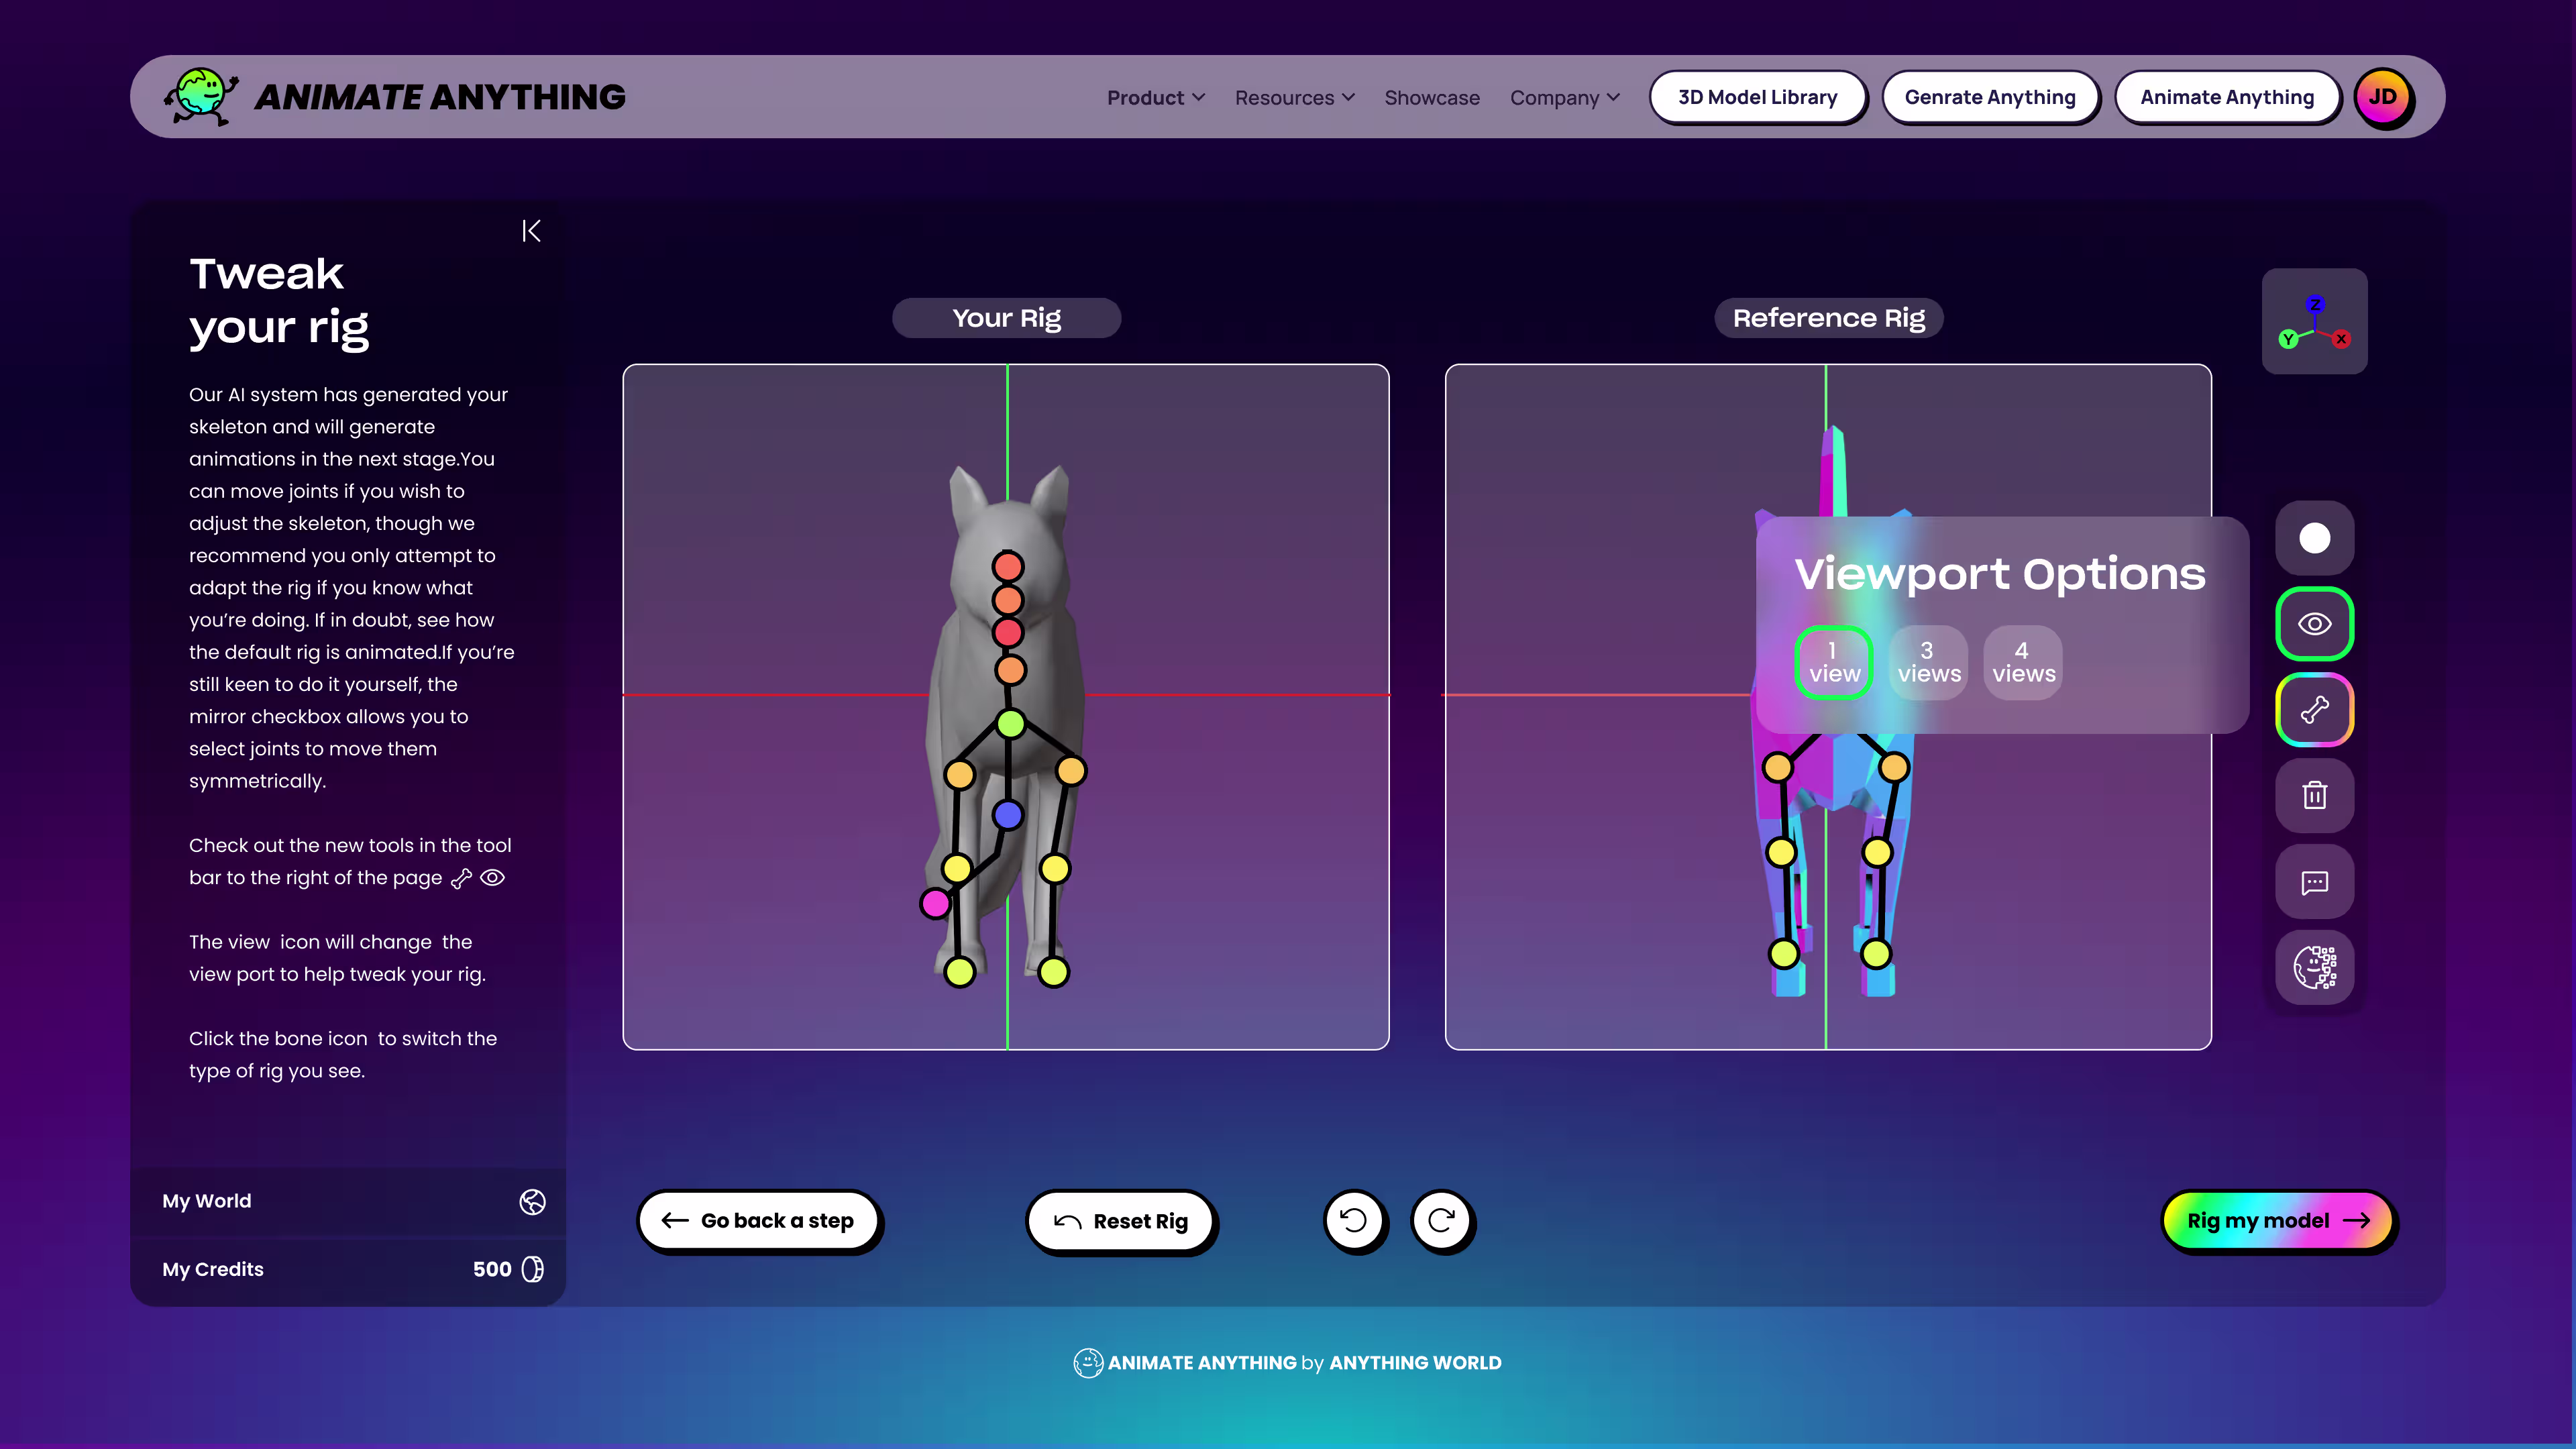Click the bone rig type icon
The image size is (2576, 1449).
pos(2314,710)
